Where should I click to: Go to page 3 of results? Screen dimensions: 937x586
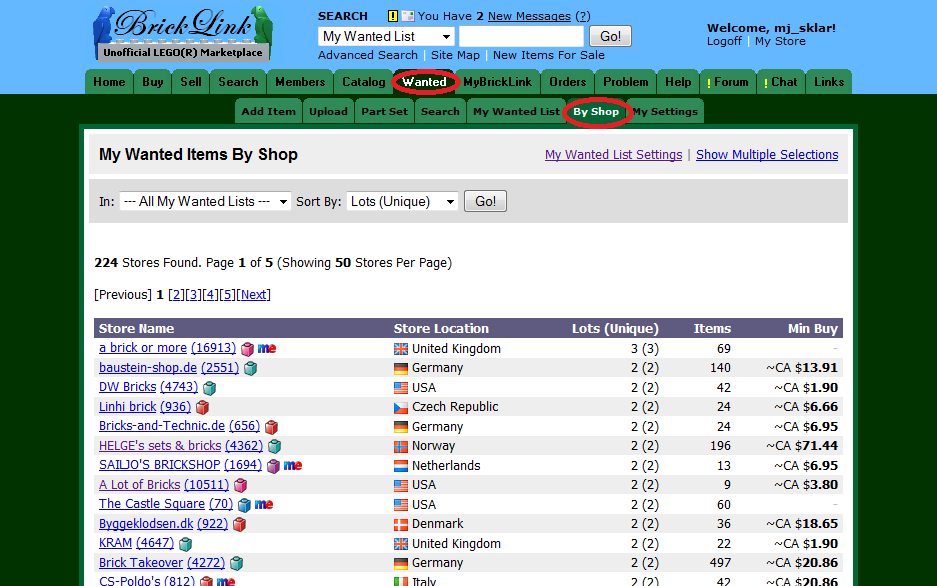(193, 294)
